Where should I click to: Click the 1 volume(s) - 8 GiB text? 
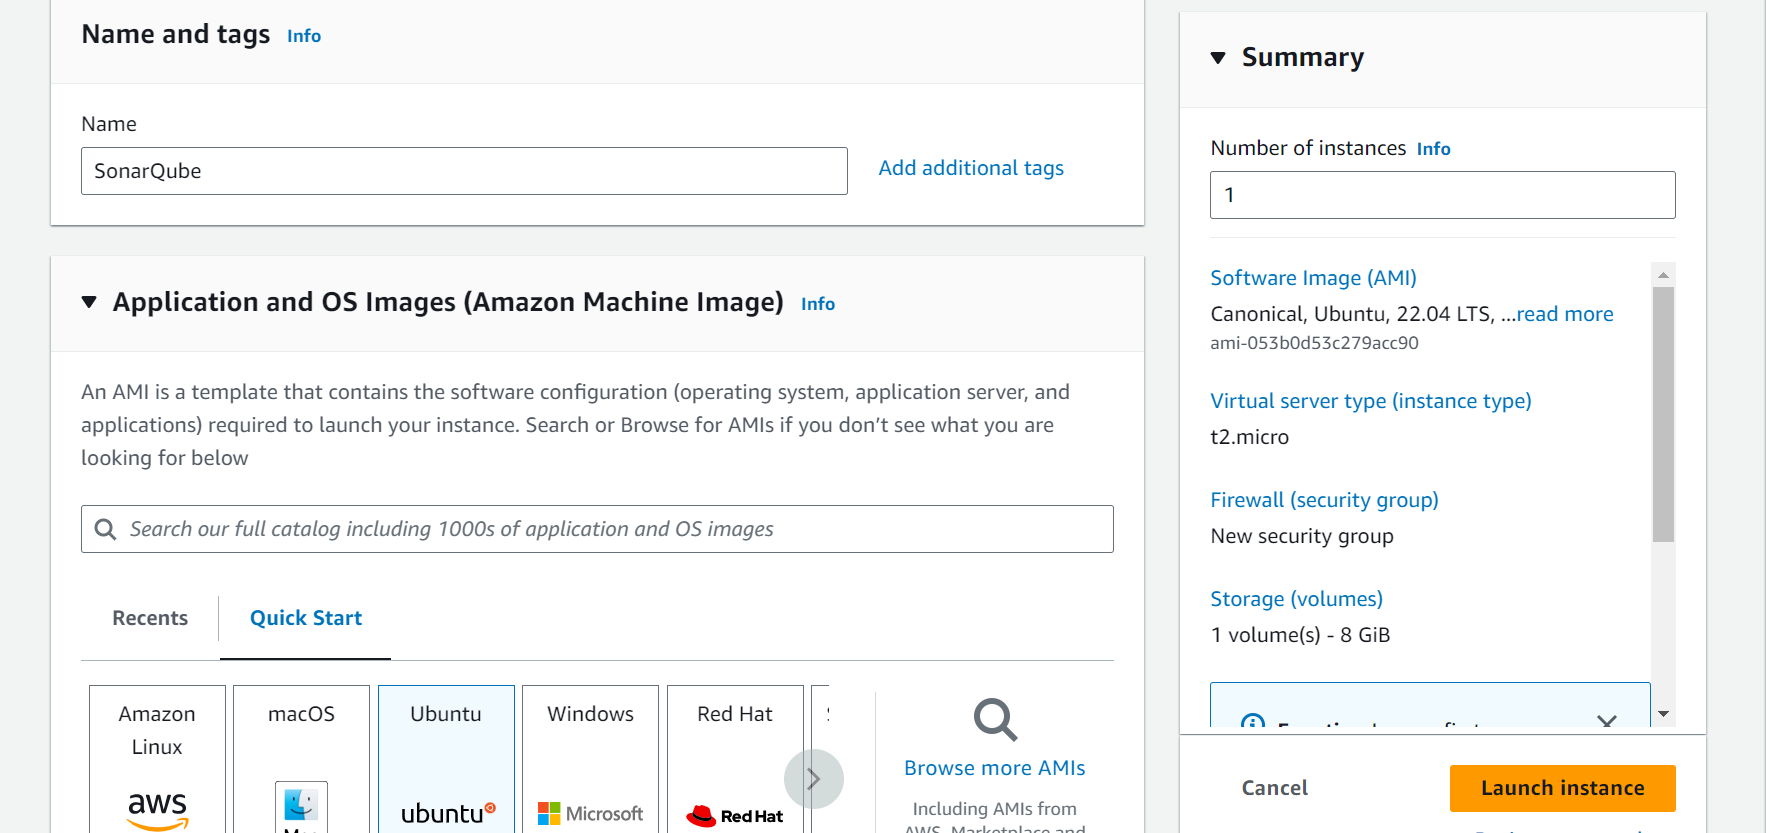click(1300, 635)
